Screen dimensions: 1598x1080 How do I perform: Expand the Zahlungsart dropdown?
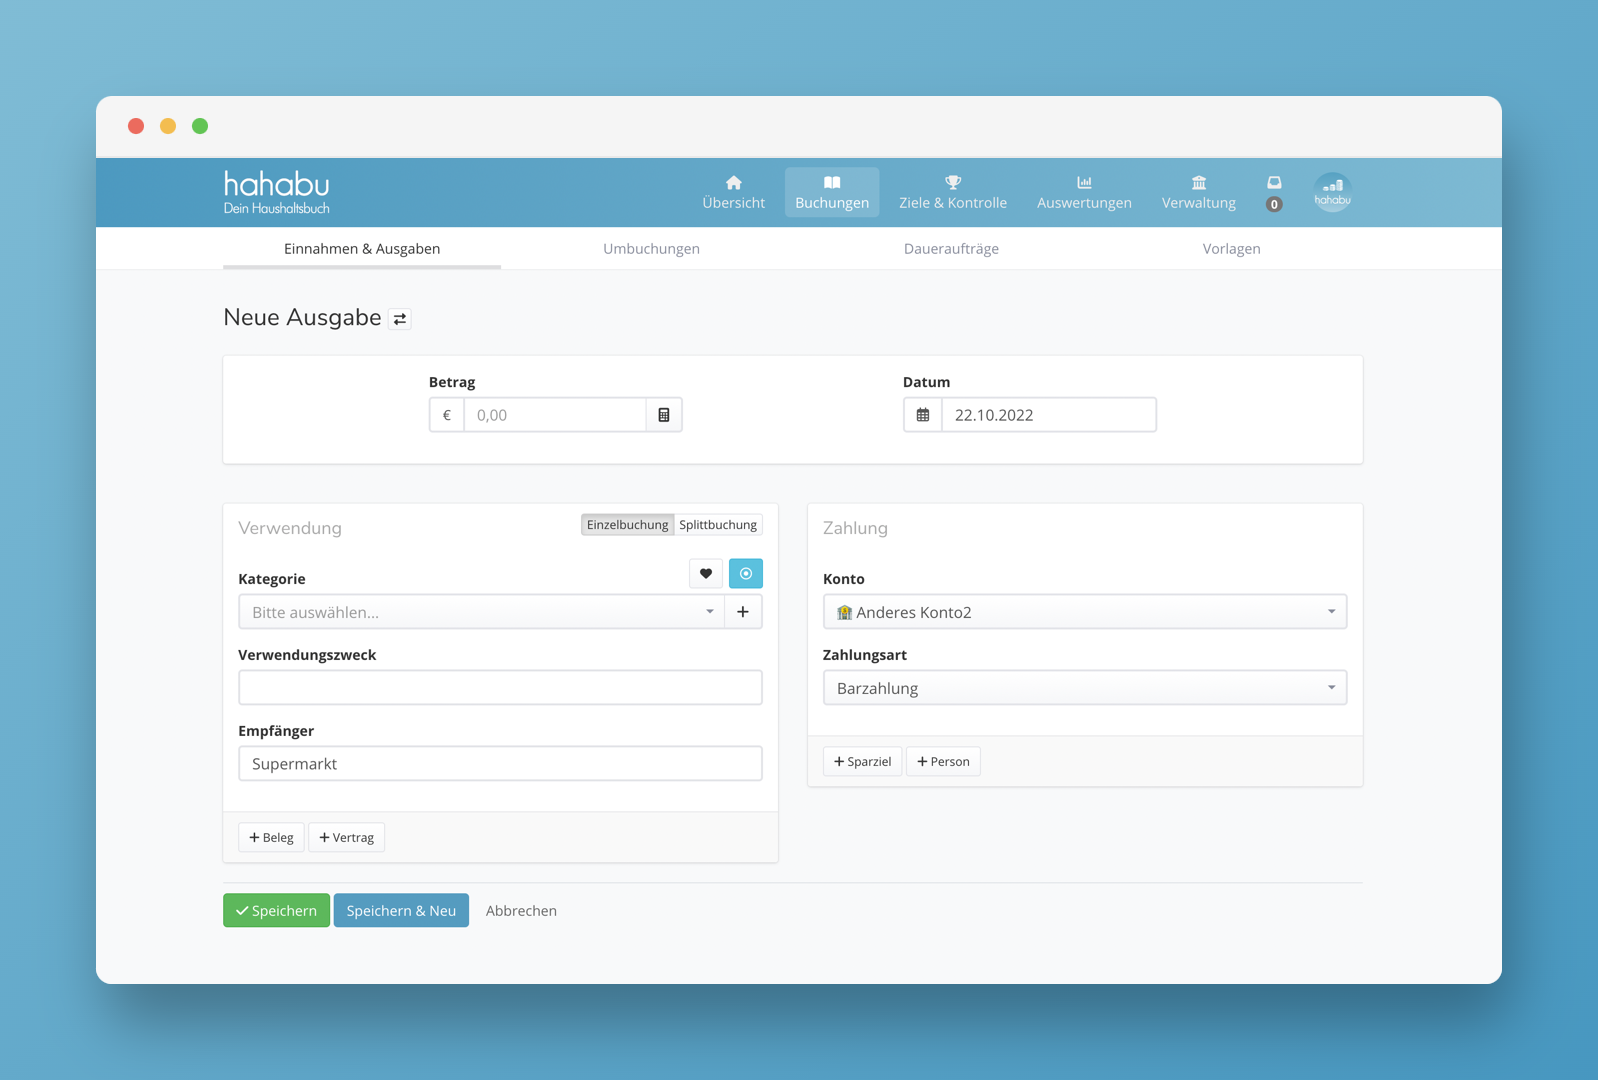[x=1084, y=688]
